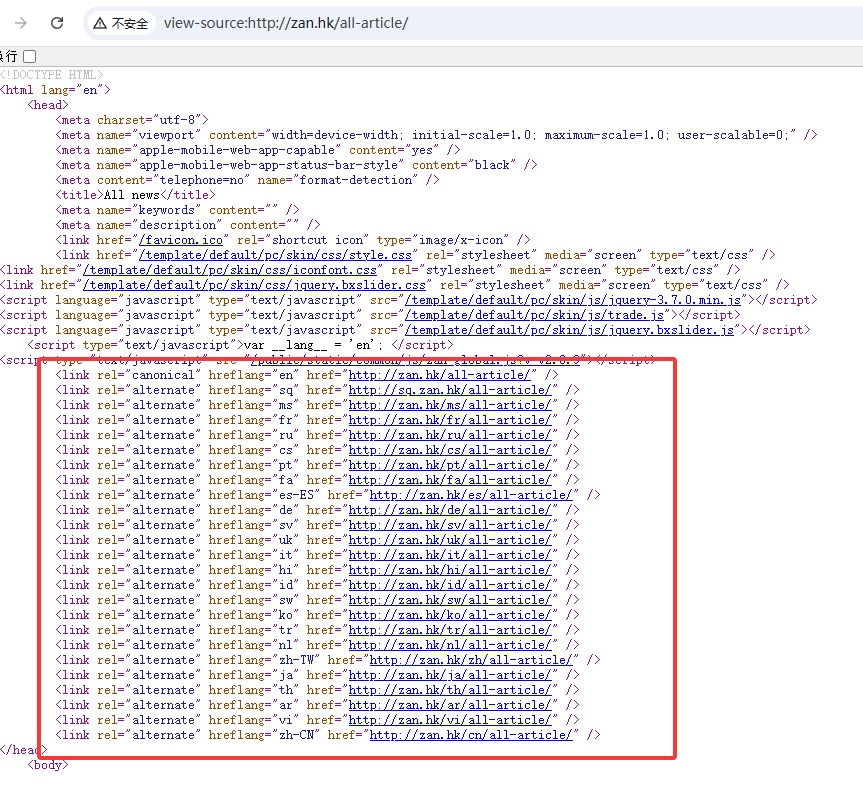The height and width of the screenshot is (785, 863).
Task: Open the zan.hk/pt/all-article link
Action: pos(450,465)
